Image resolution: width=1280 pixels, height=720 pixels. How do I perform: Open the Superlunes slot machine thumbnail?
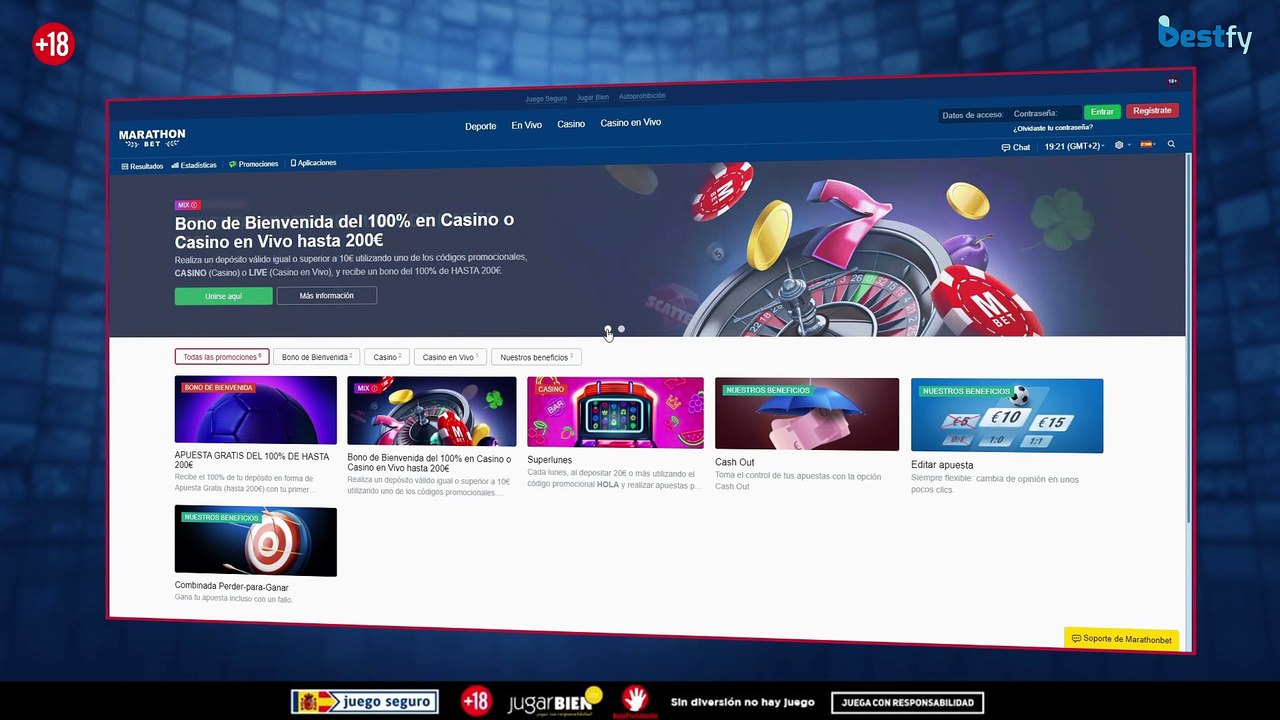pyautogui.click(x=615, y=413)
